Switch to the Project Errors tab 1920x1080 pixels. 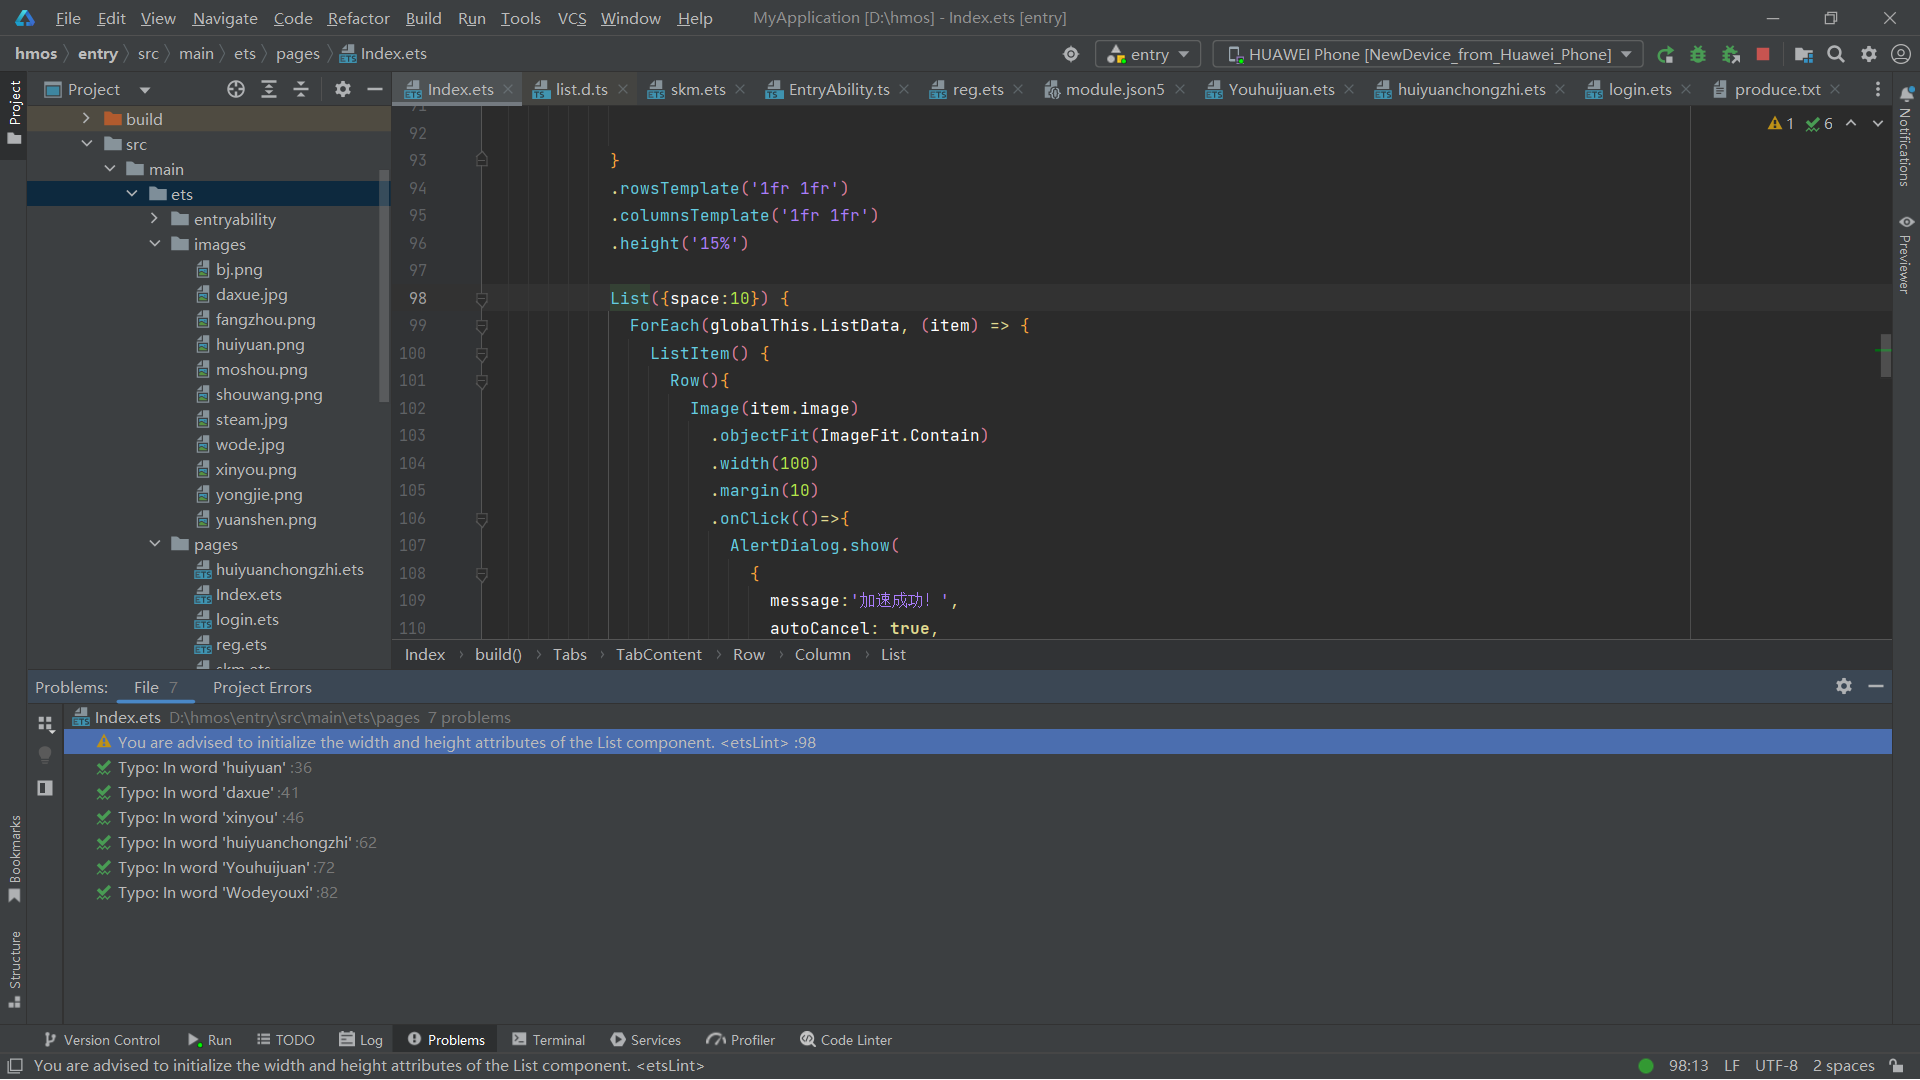[x=262, y=687]
